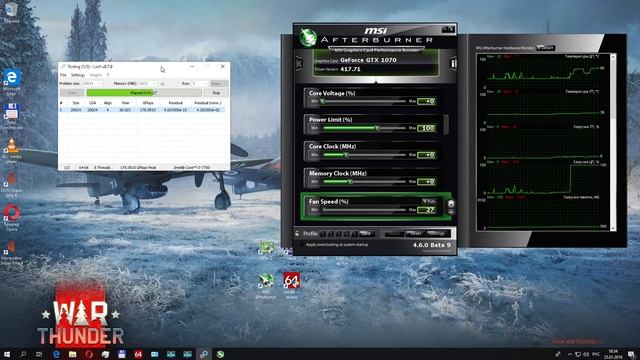This screenshot has width=640, height=360.
Task: Click the Memory Clock slider handle
Action: coord(350,181)
